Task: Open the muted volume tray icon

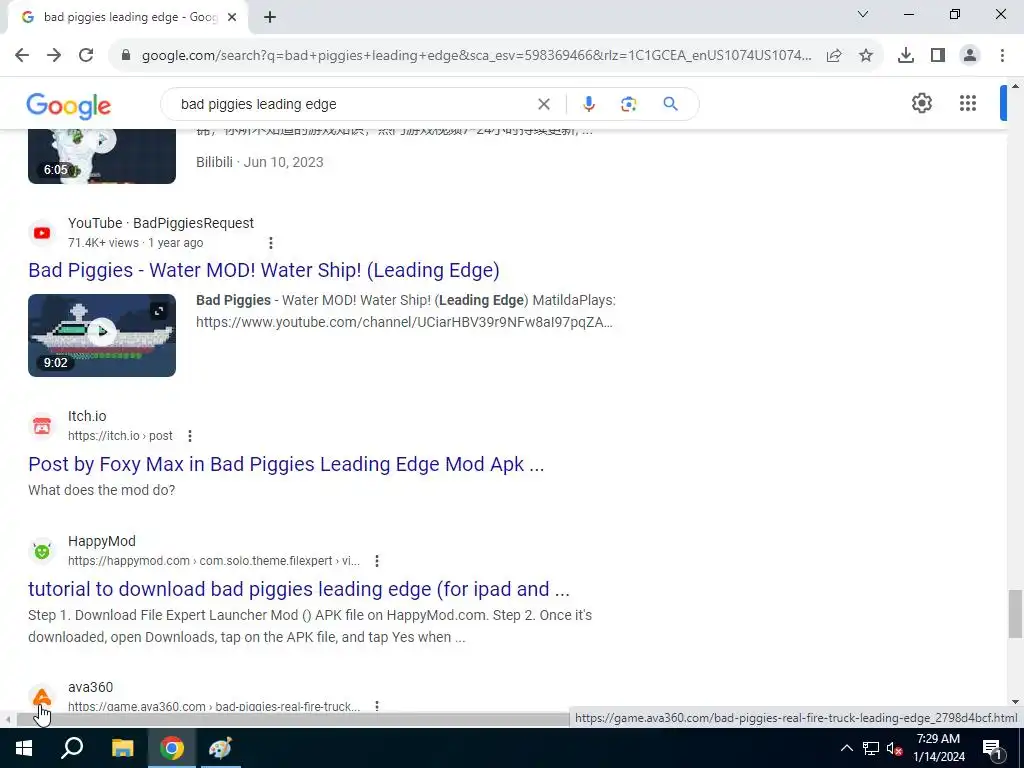Action: coord(894,748)
